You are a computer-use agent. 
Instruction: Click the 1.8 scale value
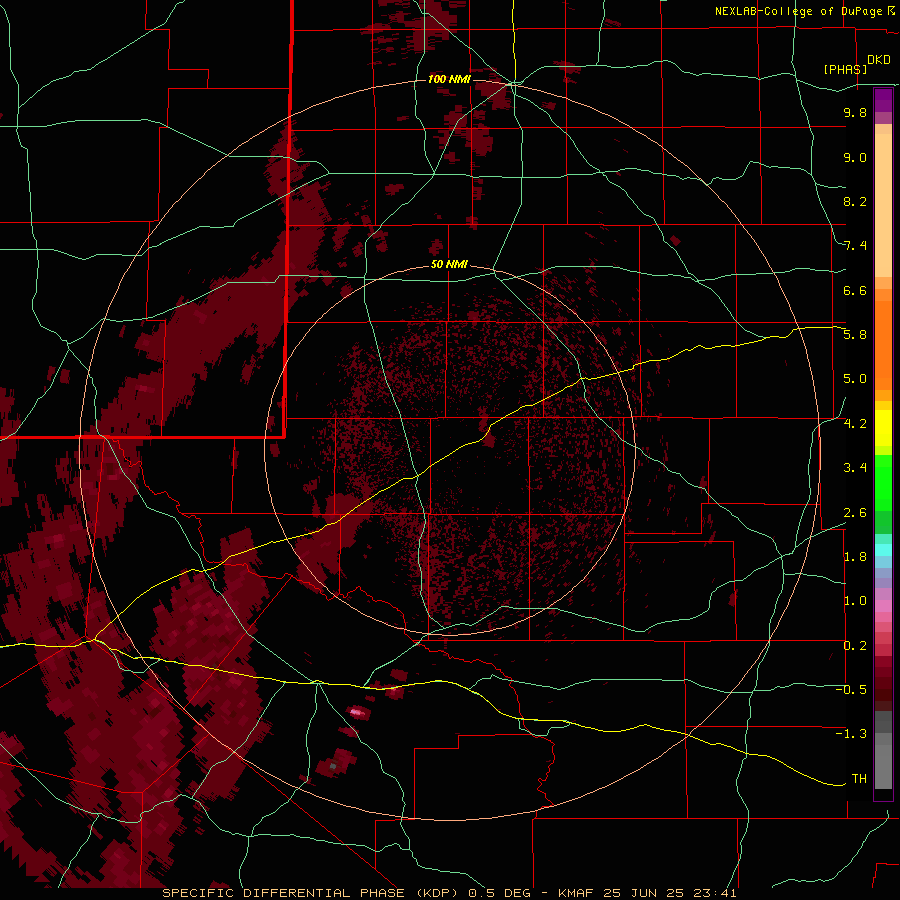point(855,557)
